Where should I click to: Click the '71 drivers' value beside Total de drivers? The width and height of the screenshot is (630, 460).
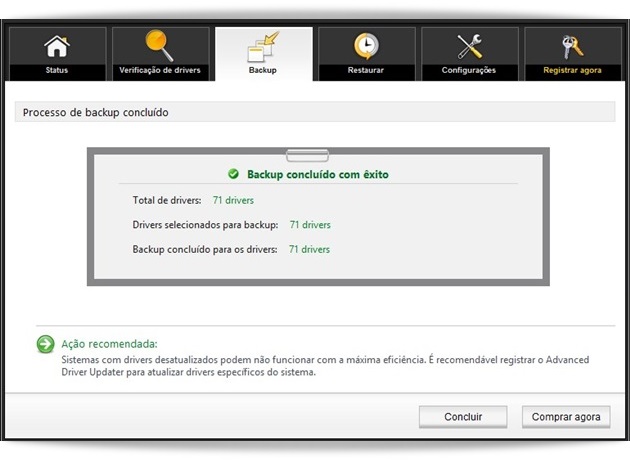(x=233, y=200)
